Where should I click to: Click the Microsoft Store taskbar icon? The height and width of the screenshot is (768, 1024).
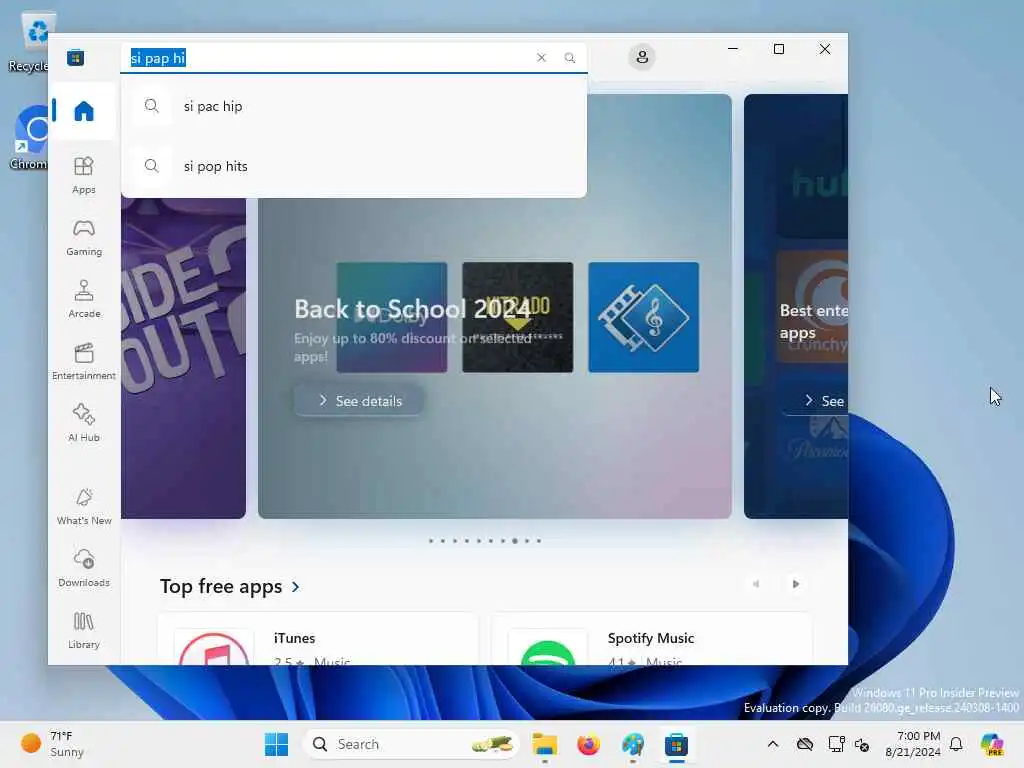click(x=677, y=744)
